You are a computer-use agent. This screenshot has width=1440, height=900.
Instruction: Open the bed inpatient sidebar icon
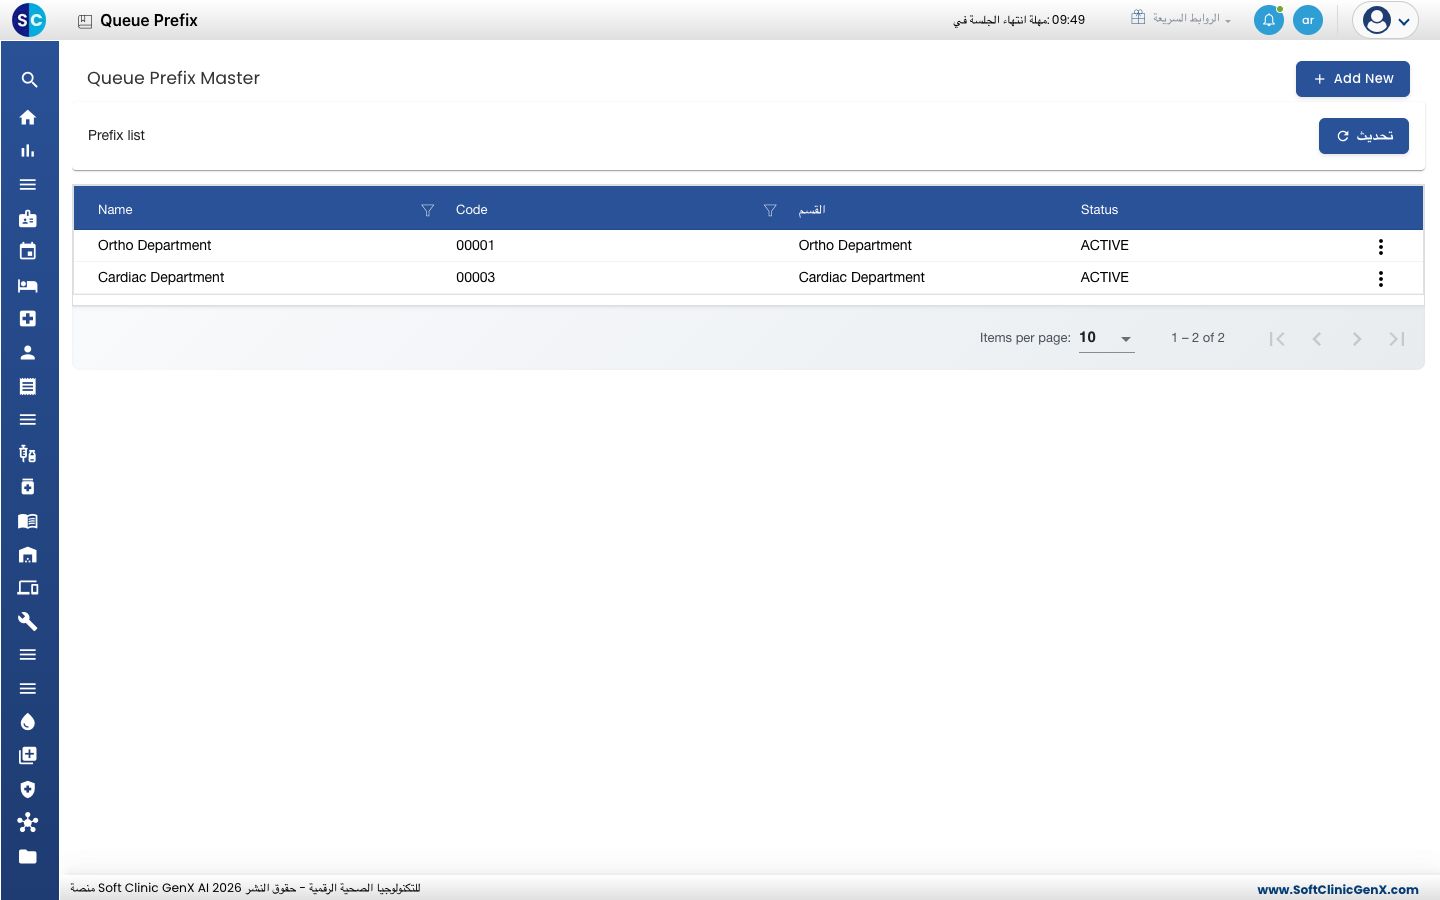pos(28,286)
